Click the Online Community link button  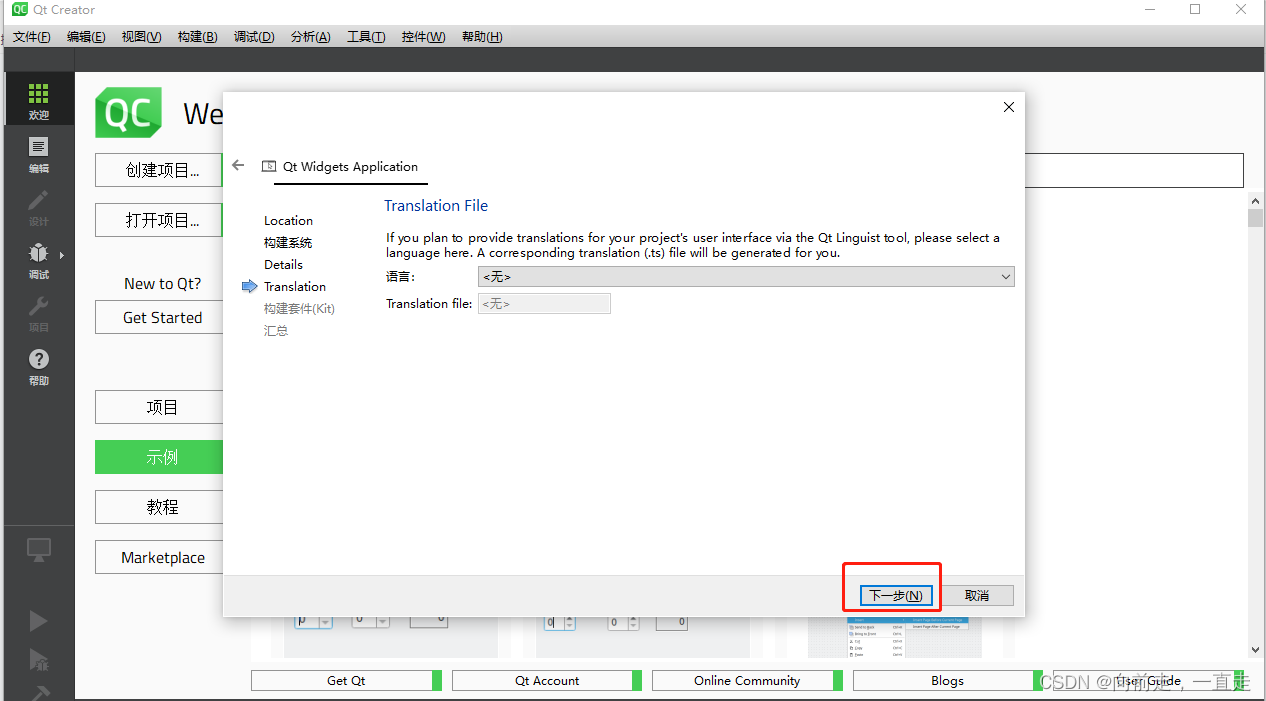(x=747, y=680)
